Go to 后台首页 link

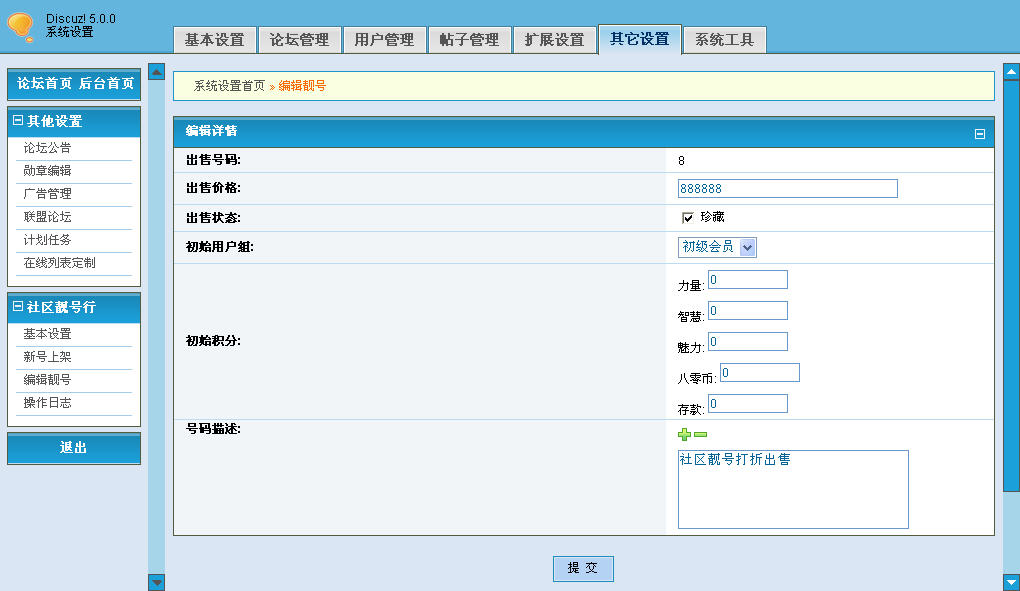click(106, 83)
